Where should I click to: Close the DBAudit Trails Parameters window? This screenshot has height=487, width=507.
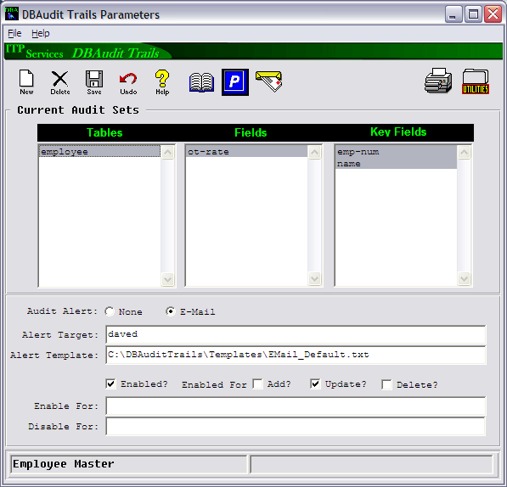493,14
